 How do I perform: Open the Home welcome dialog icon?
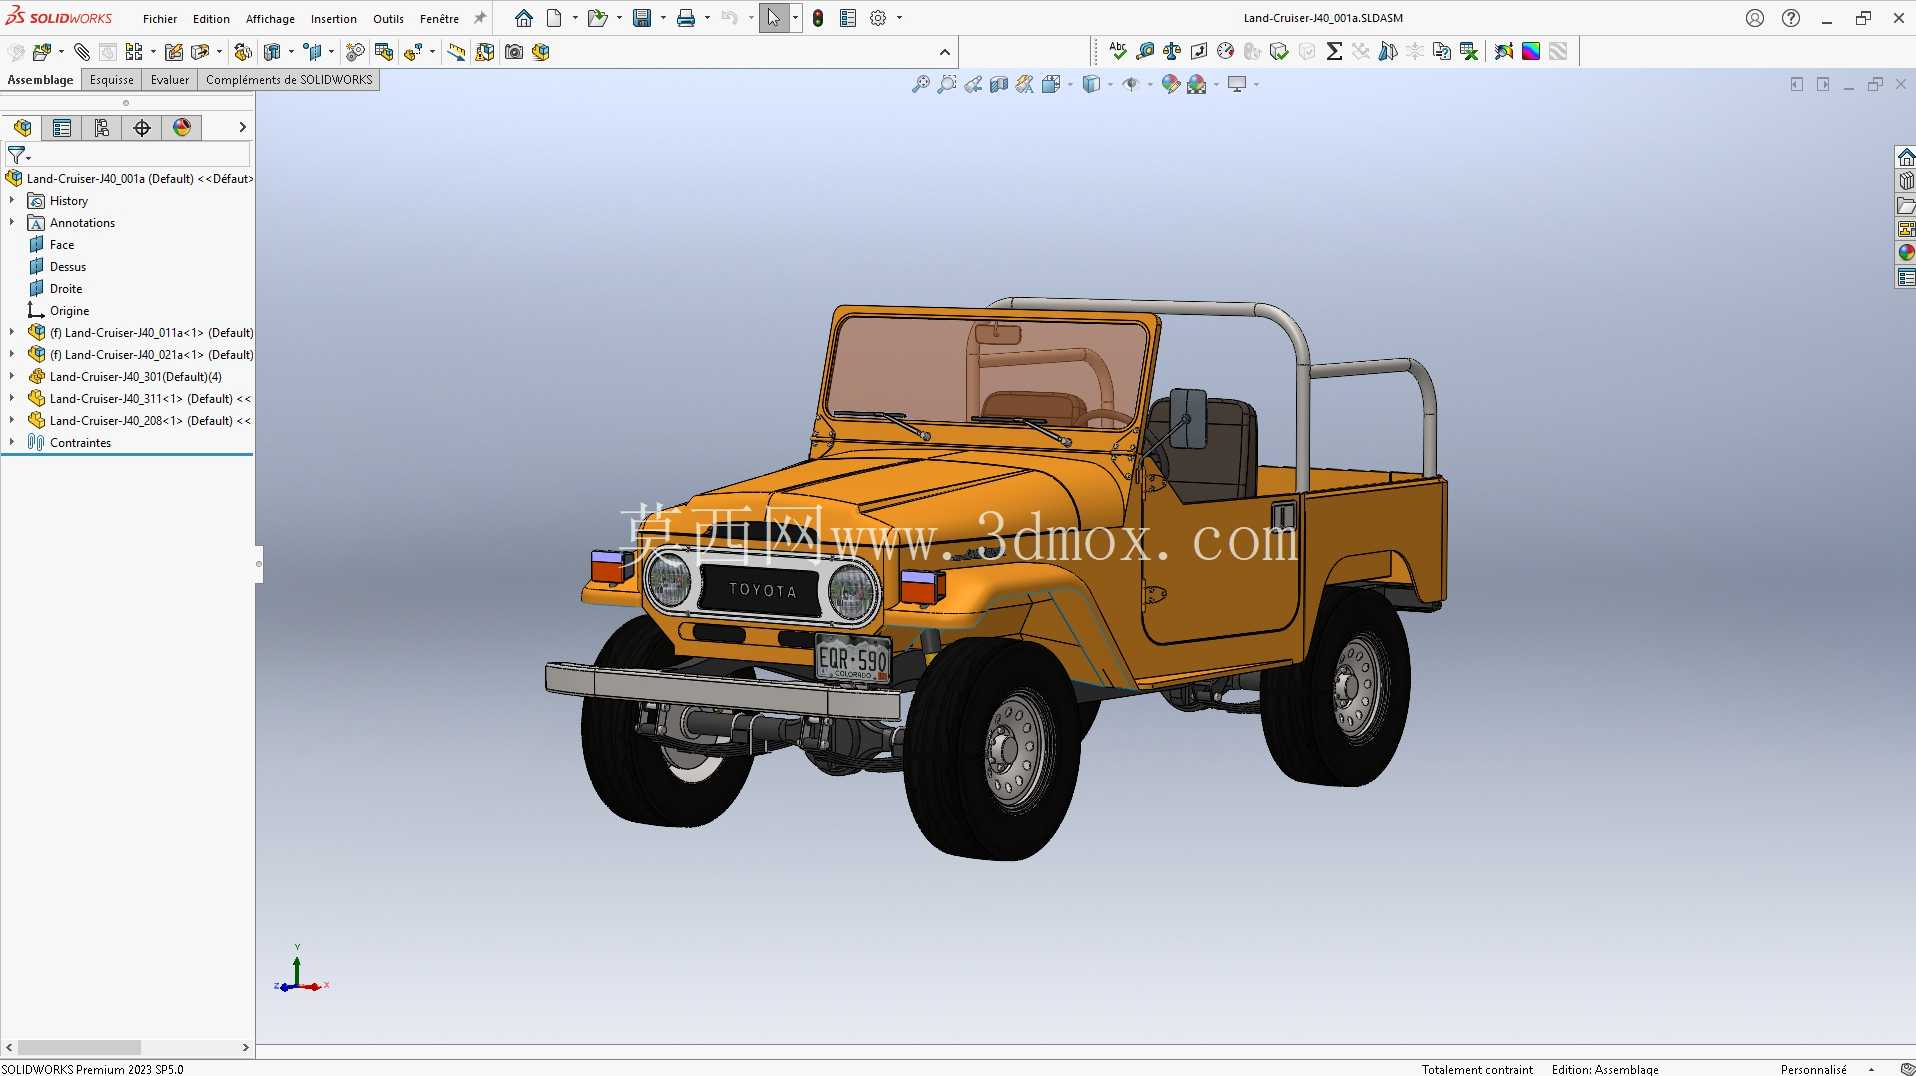(524, 18)
